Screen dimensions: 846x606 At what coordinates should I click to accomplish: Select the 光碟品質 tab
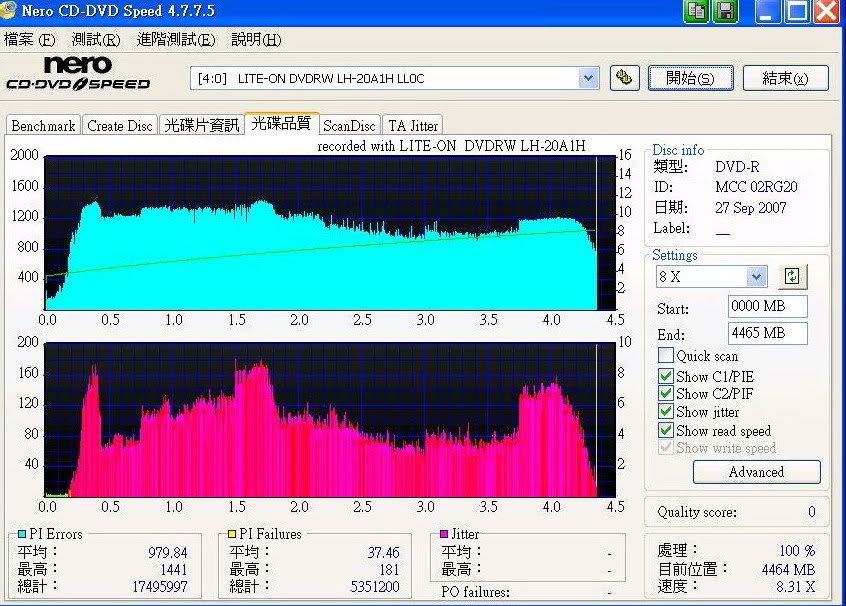click(281, 124)
